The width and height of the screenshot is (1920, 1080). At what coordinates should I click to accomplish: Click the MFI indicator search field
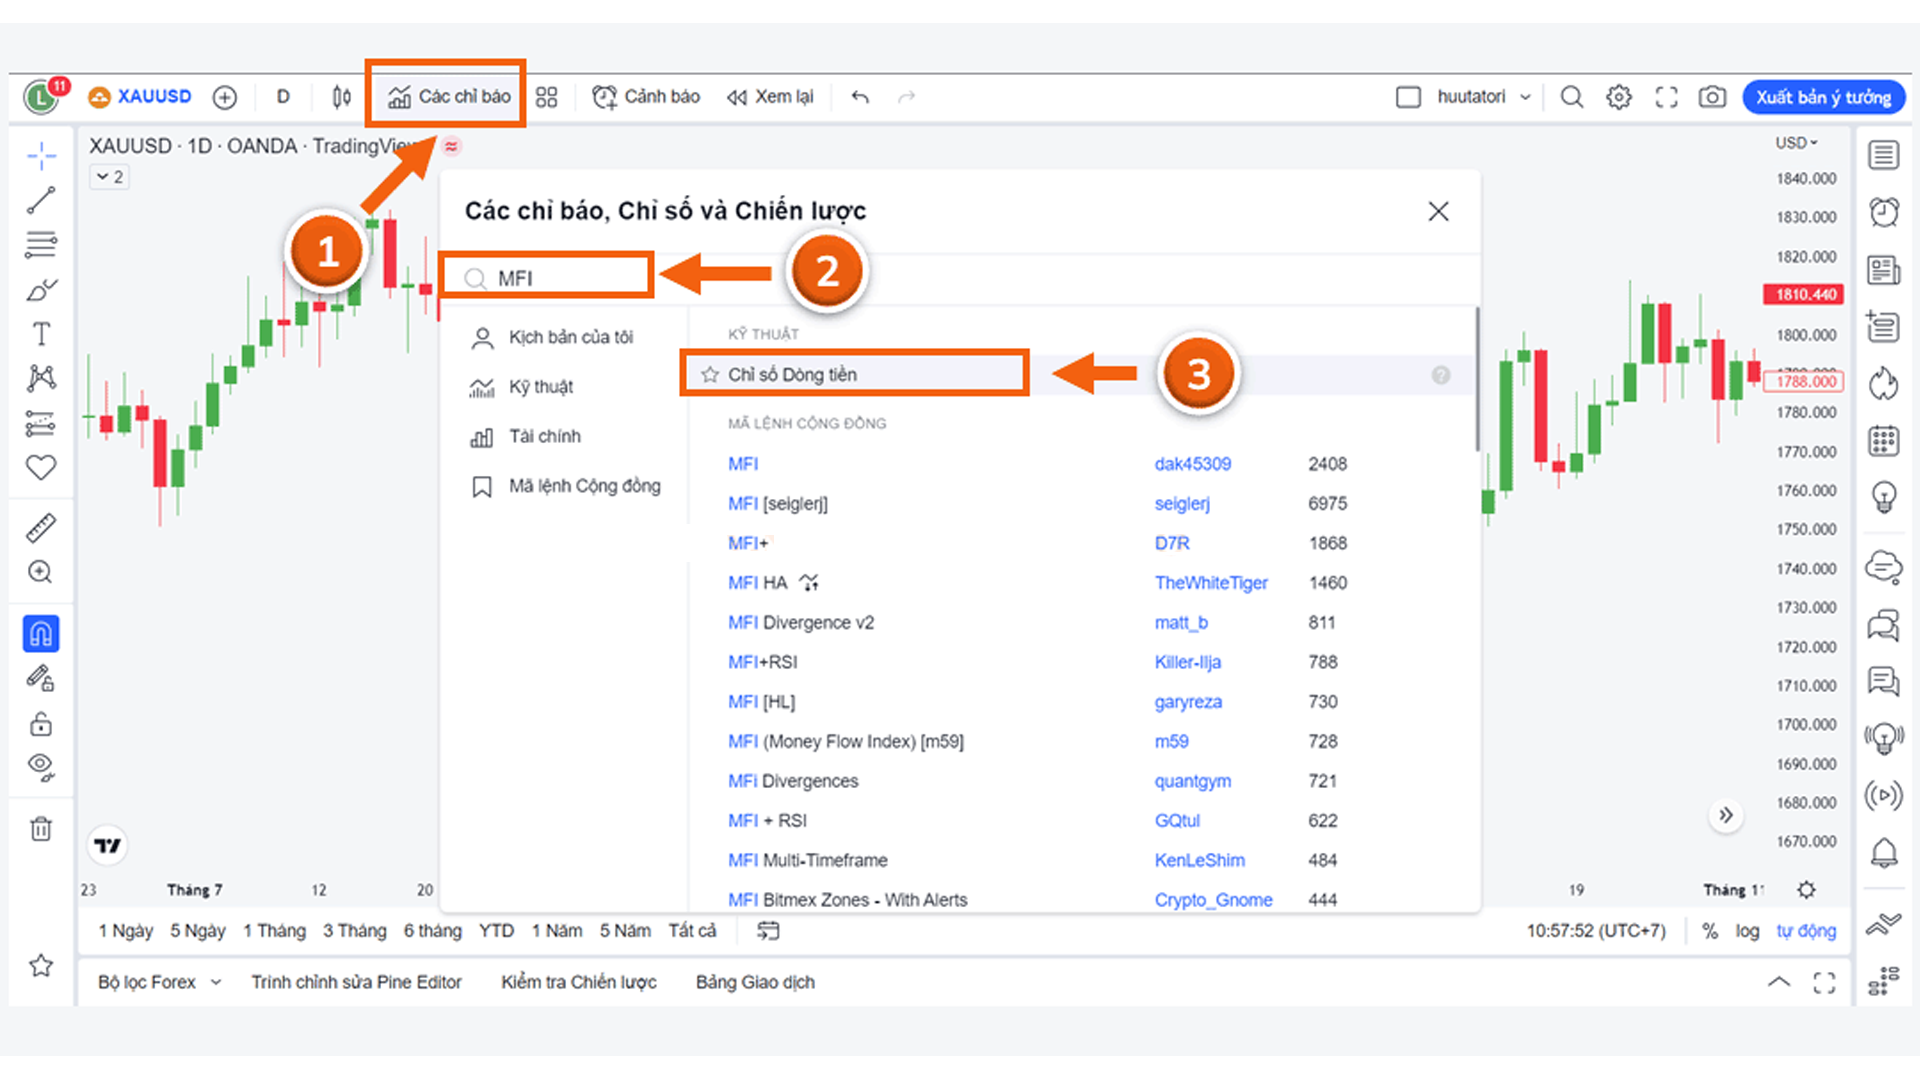pyautogui.click(x=560, y=278)
